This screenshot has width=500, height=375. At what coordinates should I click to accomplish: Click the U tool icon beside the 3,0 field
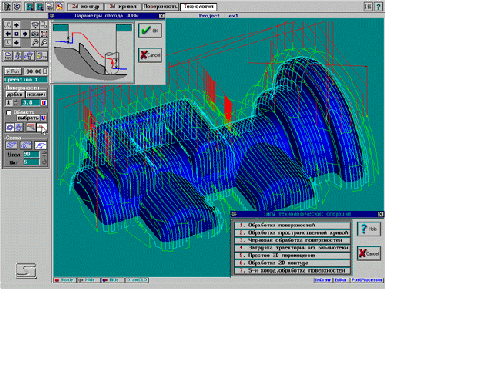point(44,102)
